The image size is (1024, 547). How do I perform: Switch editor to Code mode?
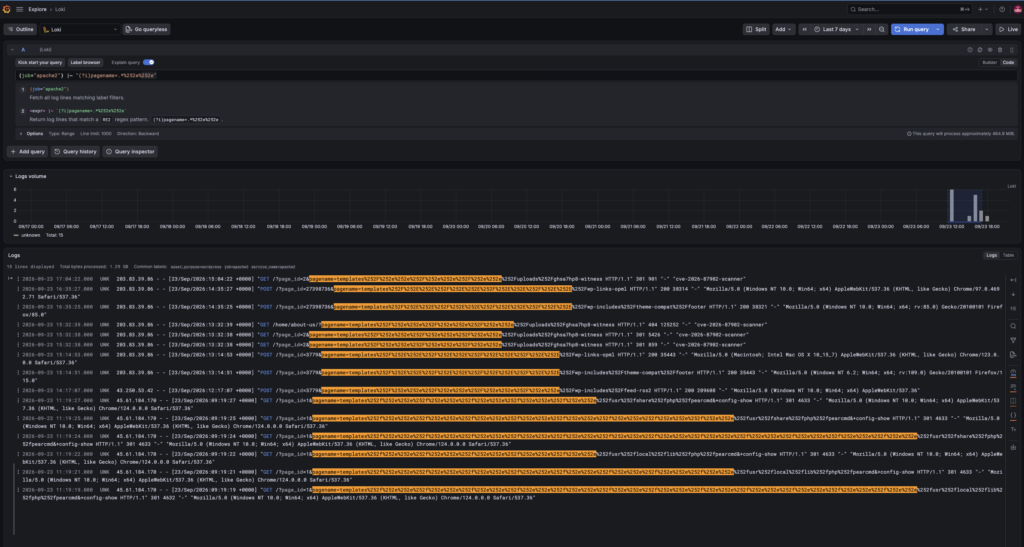(x=1008, y=63)
